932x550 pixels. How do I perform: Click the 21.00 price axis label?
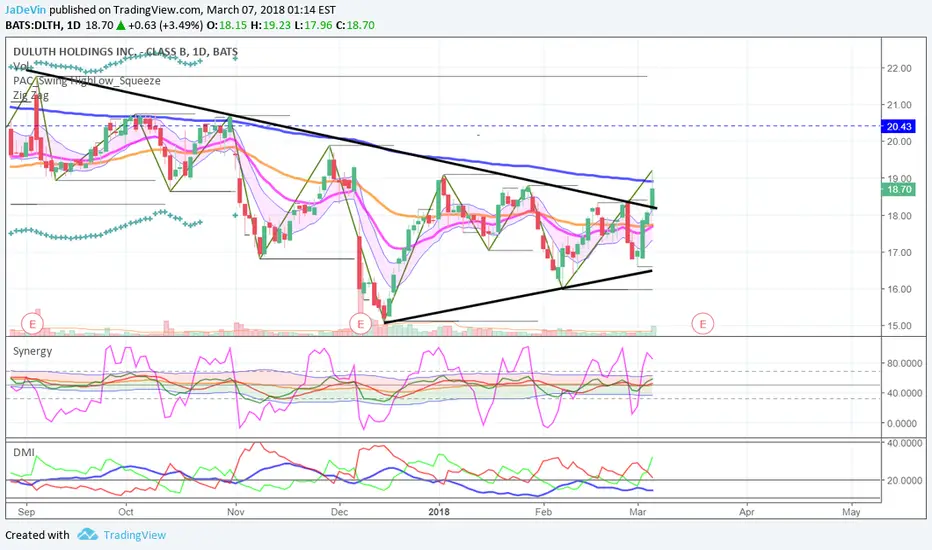899,105
